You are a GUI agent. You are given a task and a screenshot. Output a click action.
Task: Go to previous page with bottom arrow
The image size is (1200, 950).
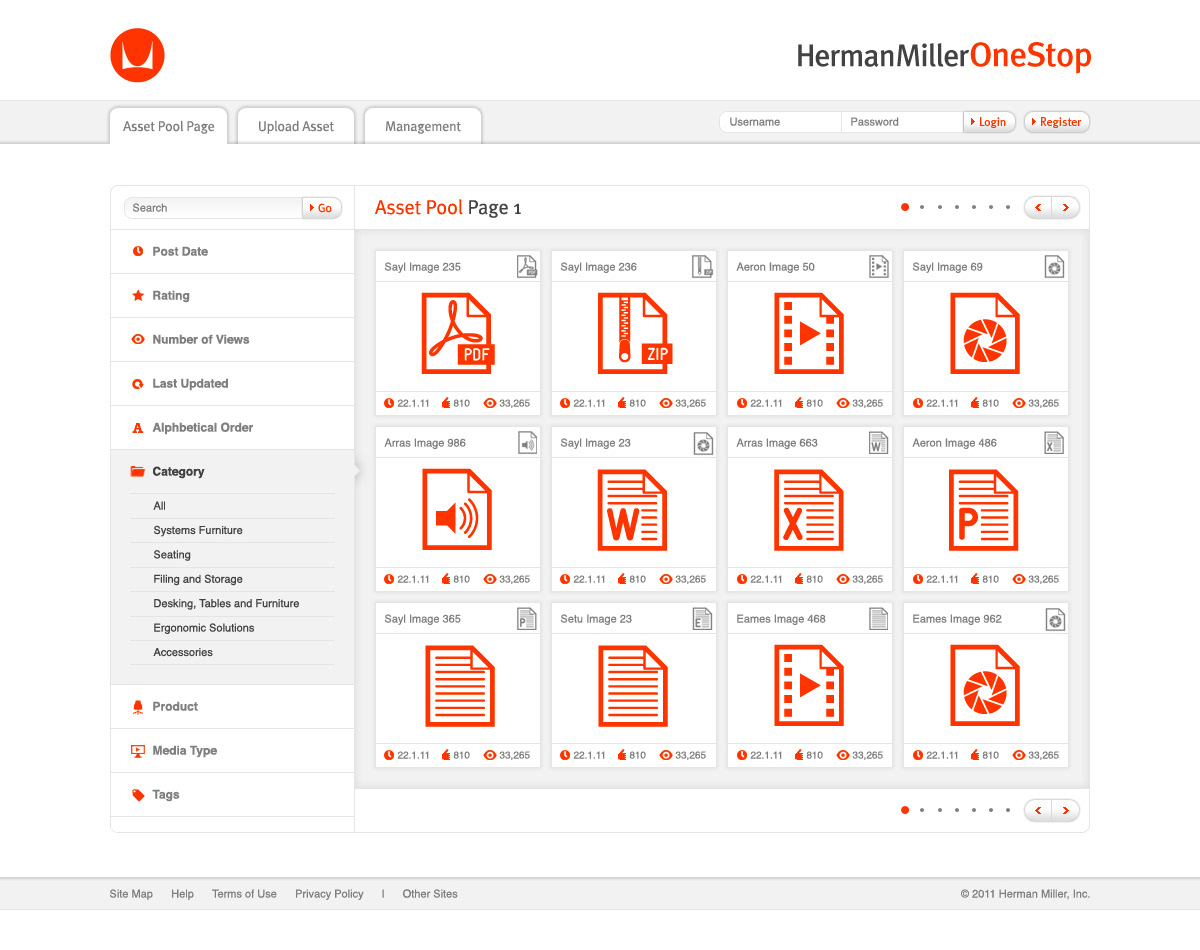click(1038, 810)
